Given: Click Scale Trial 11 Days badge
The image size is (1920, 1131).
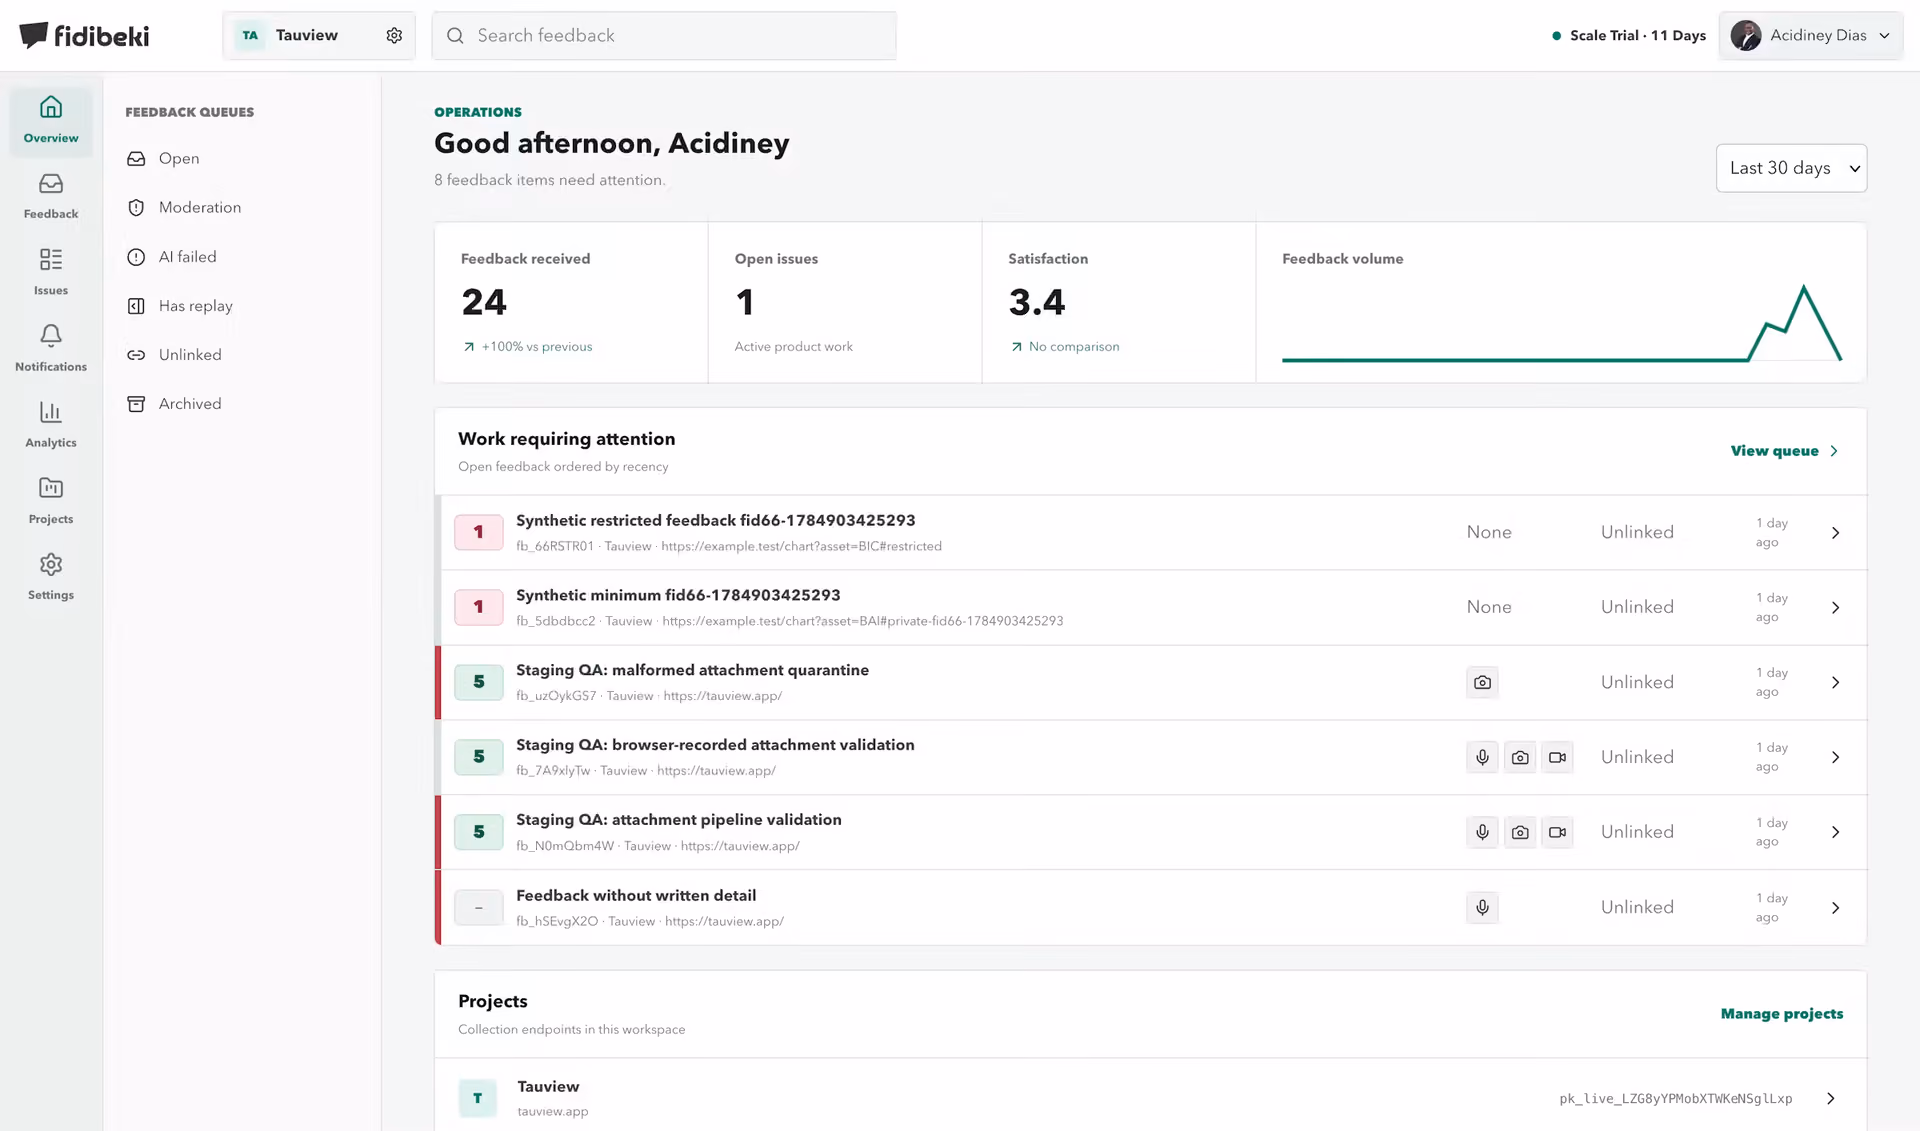Looking at the screenshot, I should pyautogui.click(x=1629, y=36).
